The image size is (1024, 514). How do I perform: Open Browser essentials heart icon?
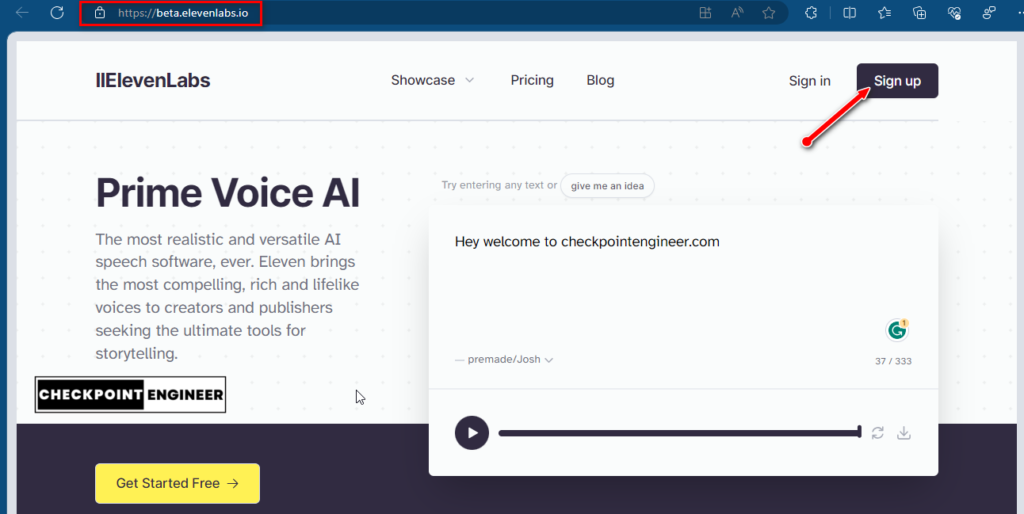tap(954, 13)
